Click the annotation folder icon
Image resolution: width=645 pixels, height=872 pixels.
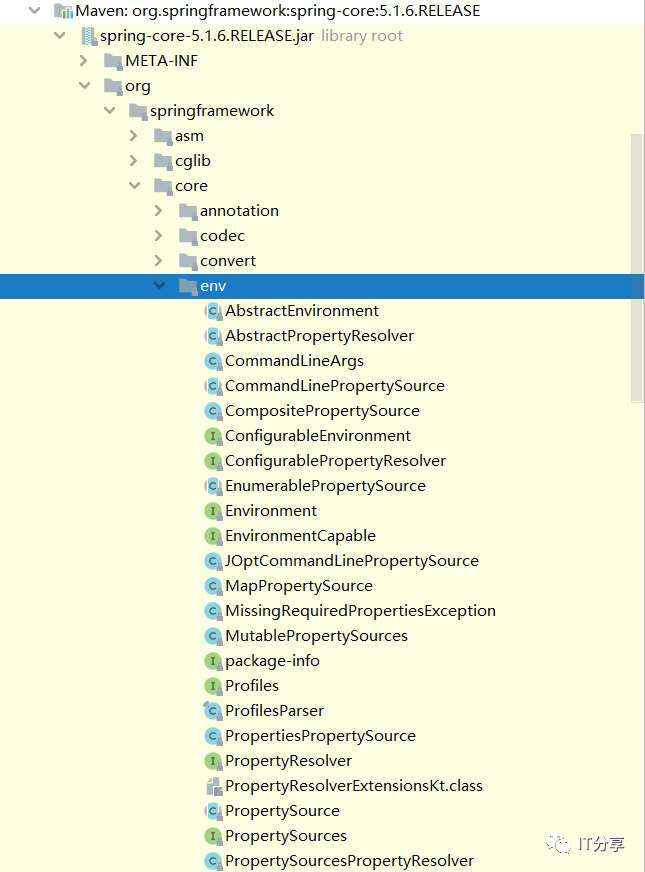tap(188, 211)
